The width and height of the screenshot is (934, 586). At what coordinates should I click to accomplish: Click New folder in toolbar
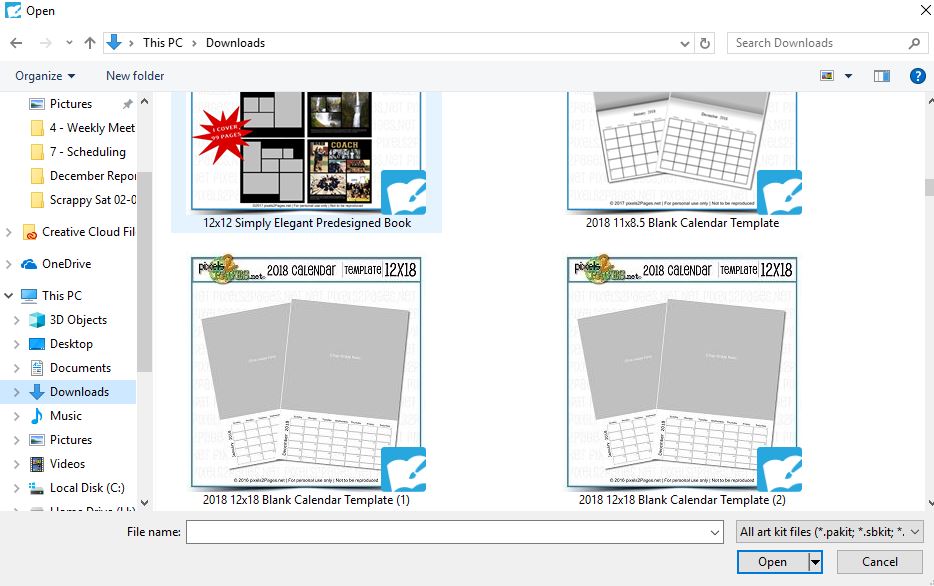(135, 76)
